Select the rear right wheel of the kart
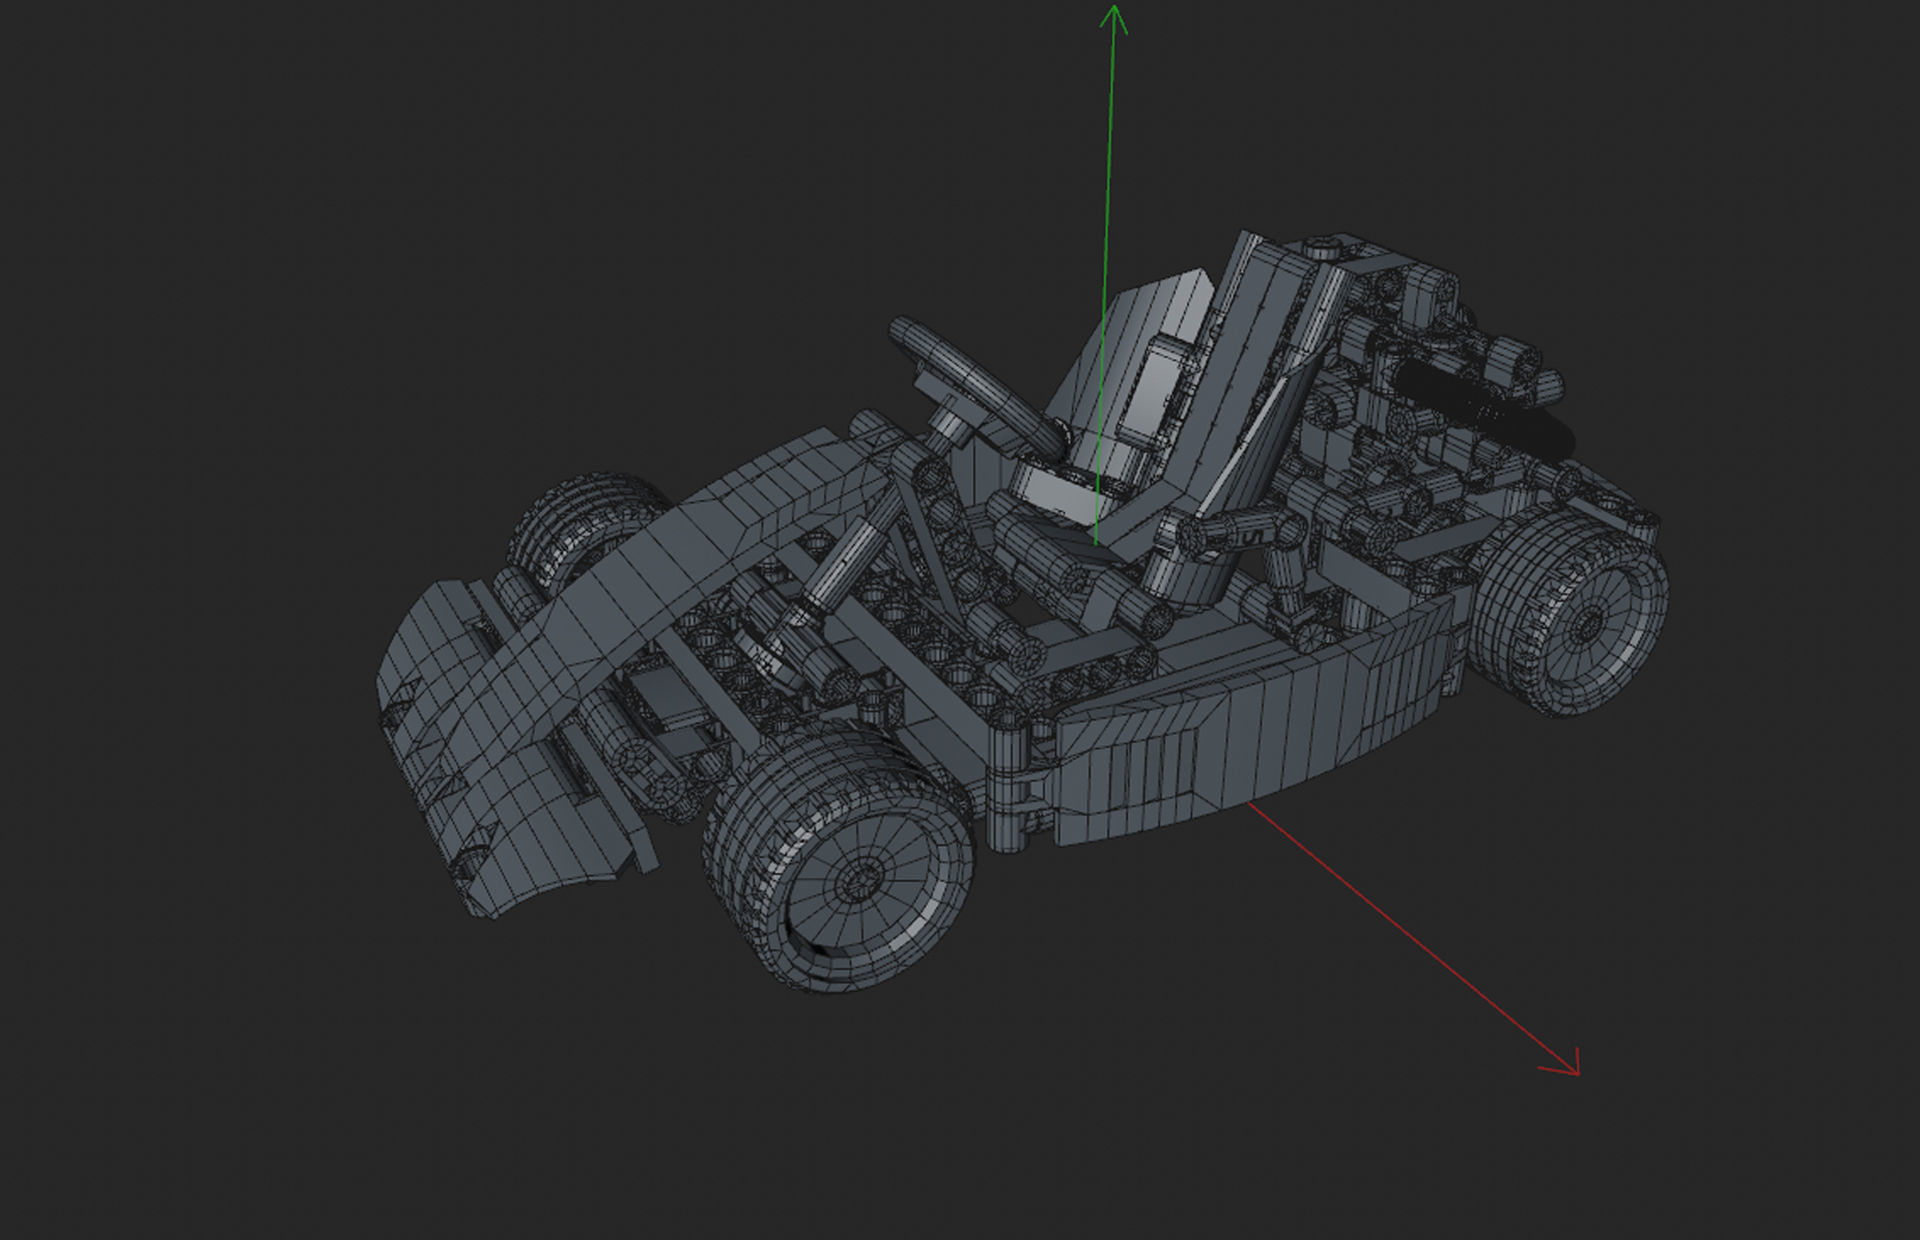The height and width of the screenshot is (1240, 1920). [x=1570, y=610]
